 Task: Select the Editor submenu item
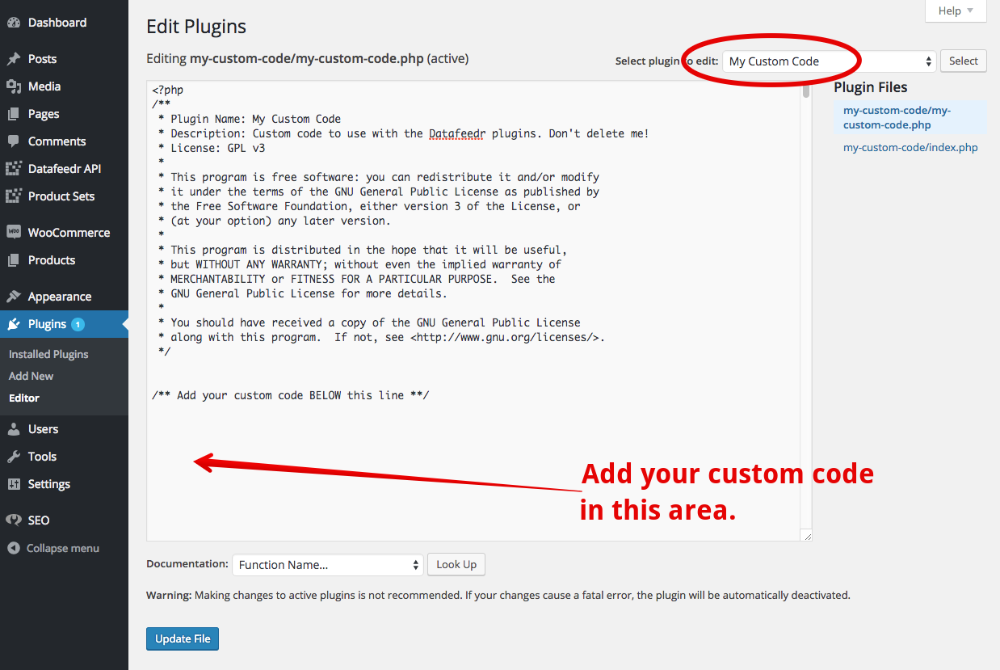point(24,398)
